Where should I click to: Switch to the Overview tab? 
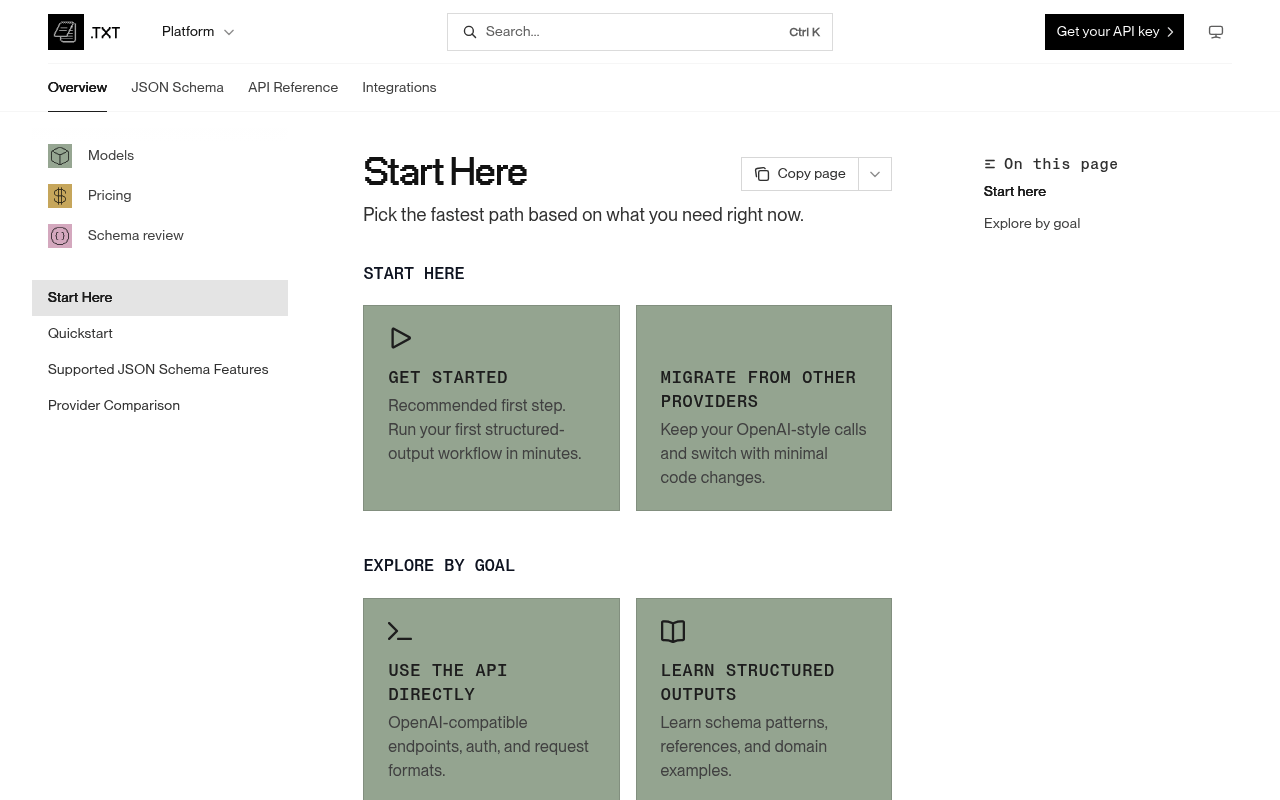(x=77, y=88)
